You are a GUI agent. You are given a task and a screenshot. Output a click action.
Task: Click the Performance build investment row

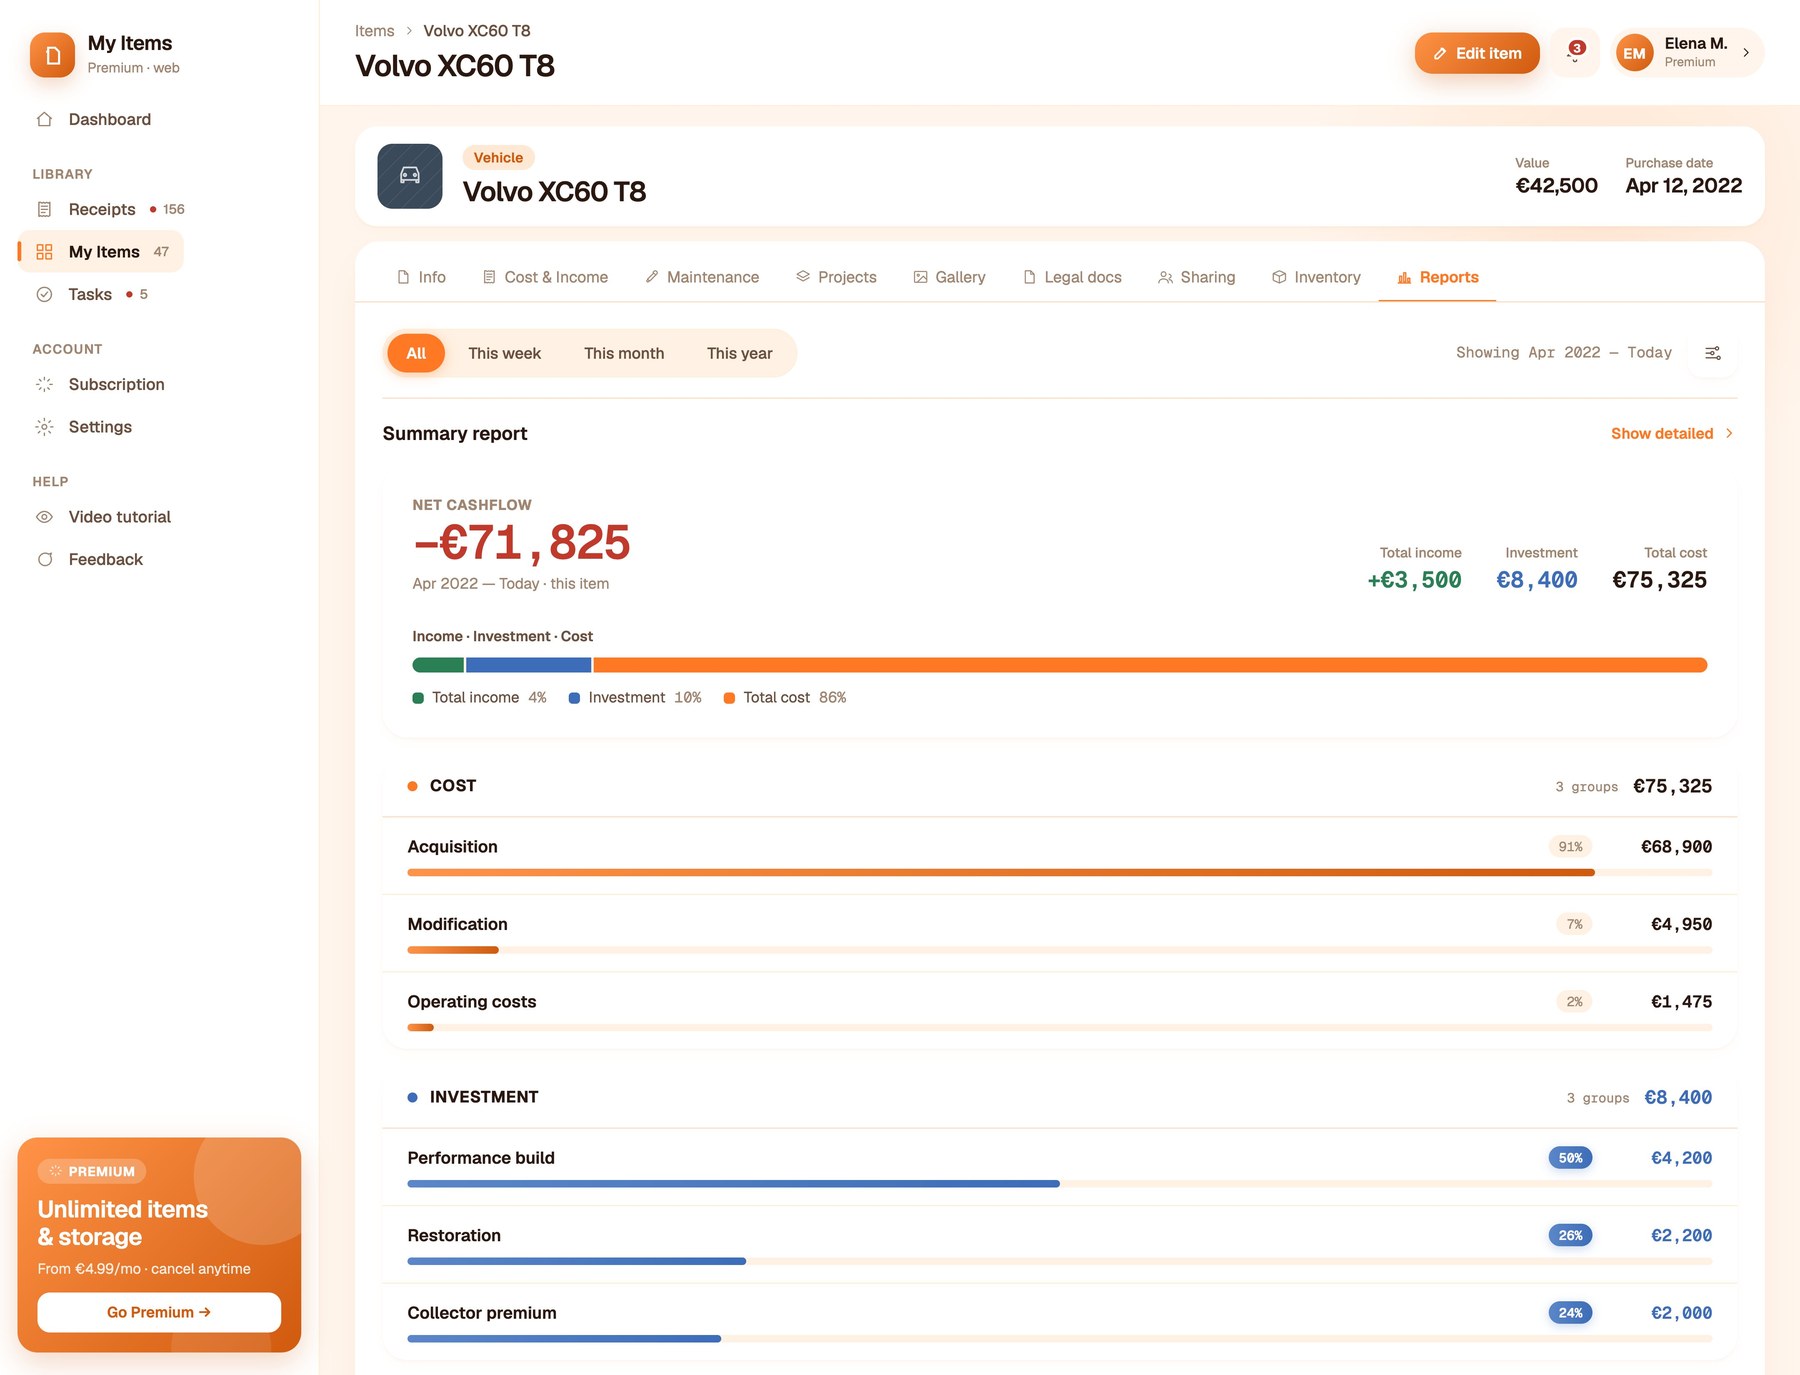coord(1060,1167)
